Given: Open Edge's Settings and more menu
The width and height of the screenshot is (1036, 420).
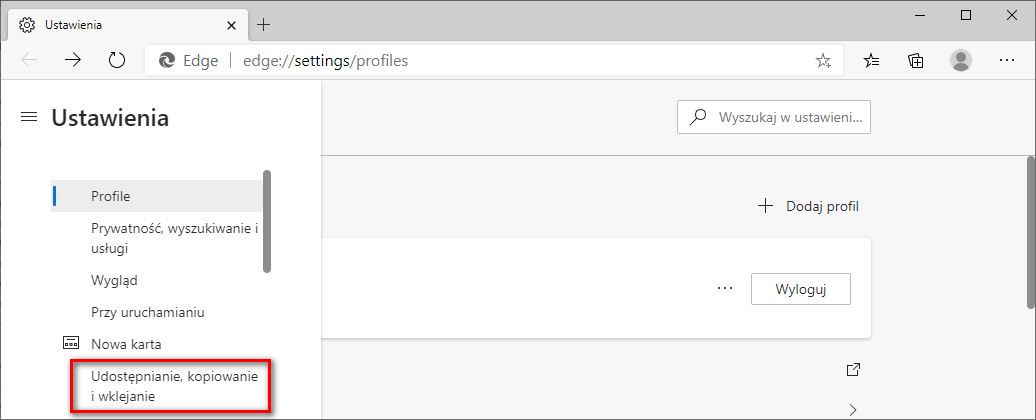Looking at the screenshot, I should tap(1007, 60).
